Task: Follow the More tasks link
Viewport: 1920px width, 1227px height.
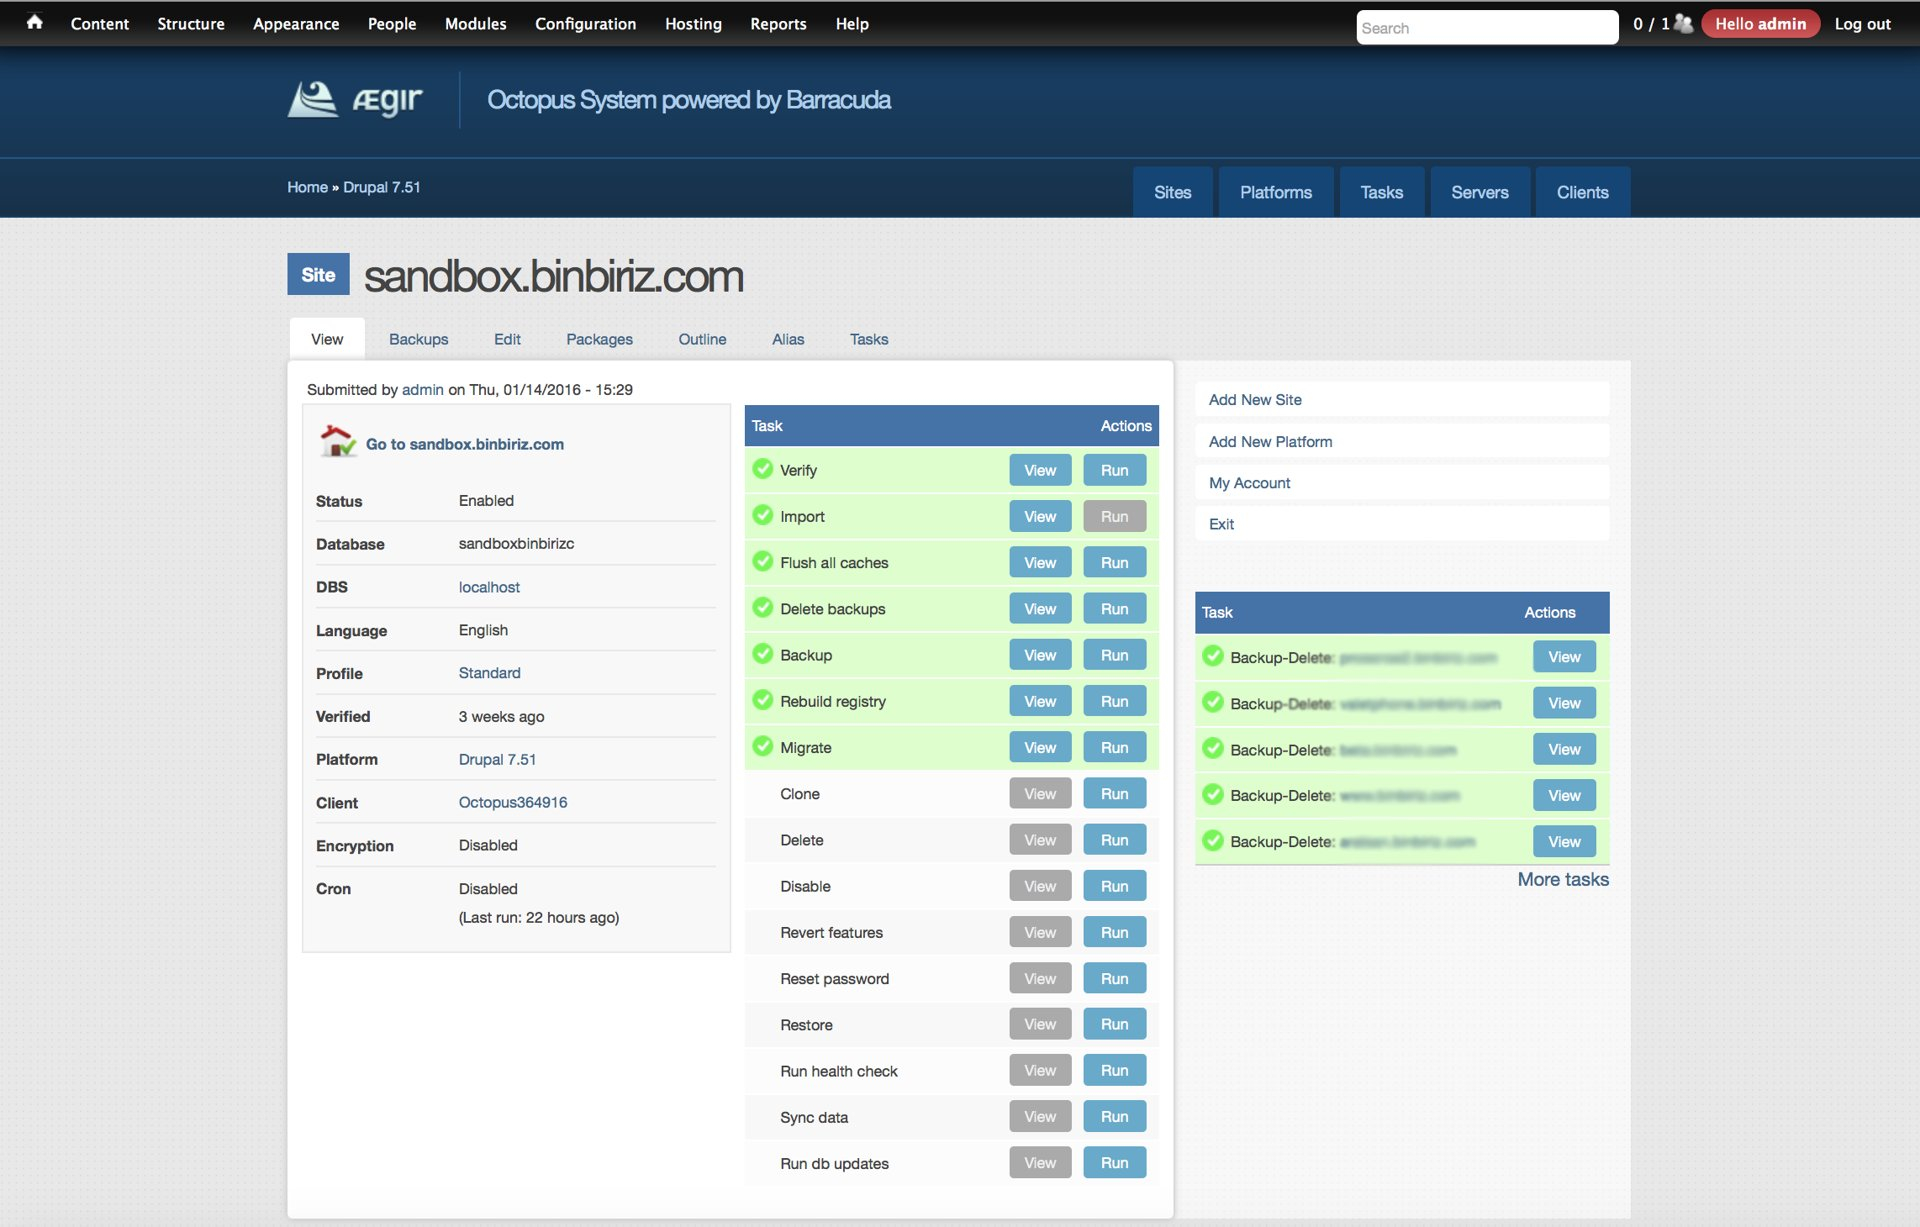Action: (1562, 879)
